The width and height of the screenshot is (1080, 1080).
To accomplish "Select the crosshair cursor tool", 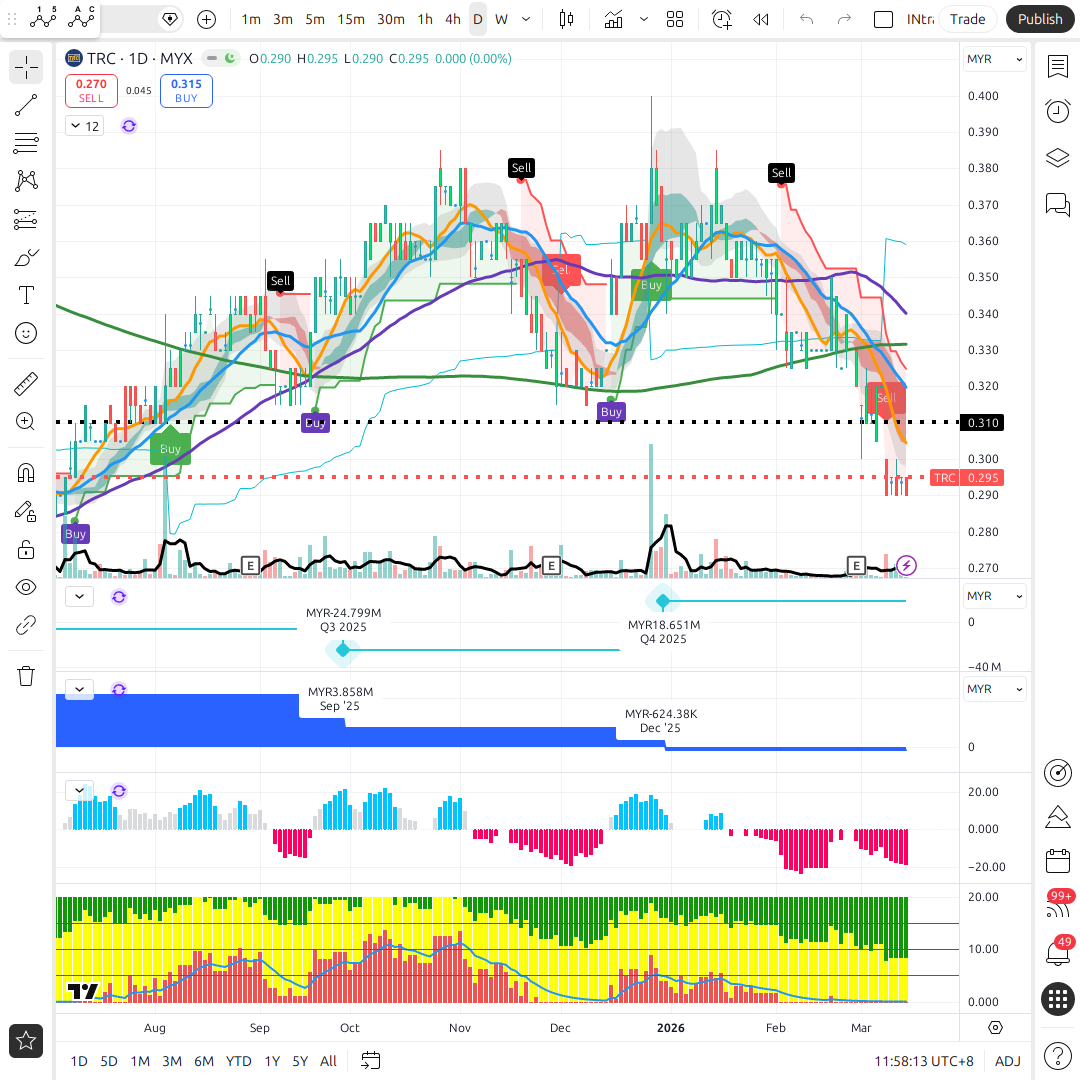I will click(26, 68).
